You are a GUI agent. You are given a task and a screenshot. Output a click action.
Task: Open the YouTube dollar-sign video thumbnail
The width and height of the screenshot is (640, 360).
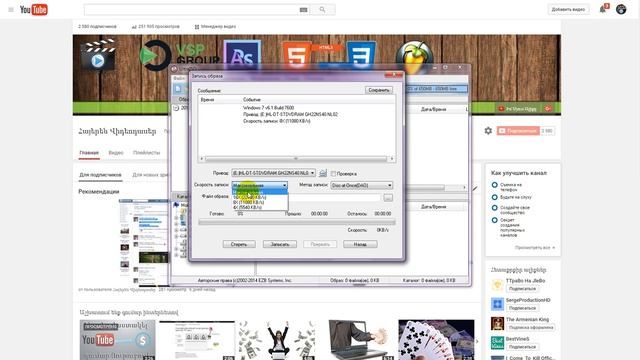tap(118, 340)
